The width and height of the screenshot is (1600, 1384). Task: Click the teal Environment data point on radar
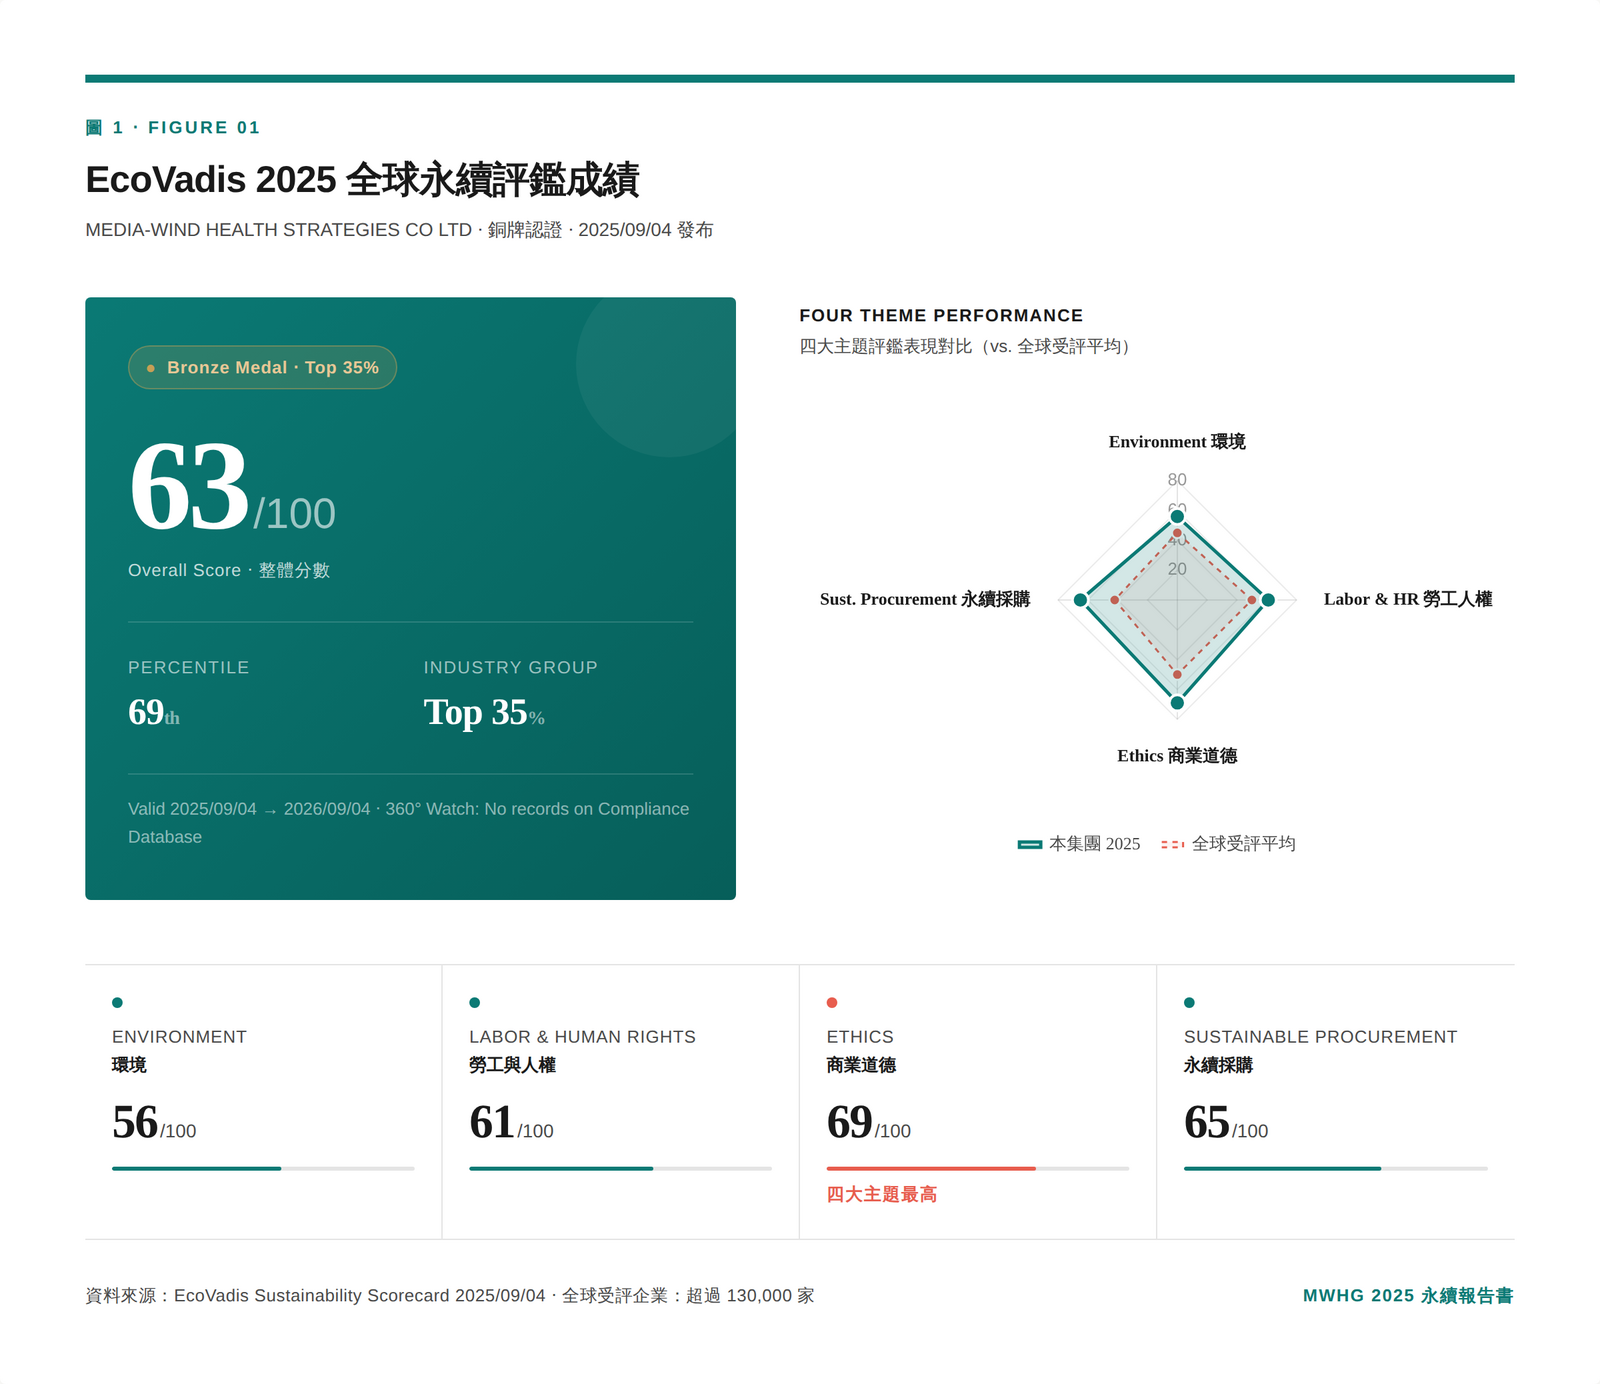pyautogui.click(x=1177, y=517)
